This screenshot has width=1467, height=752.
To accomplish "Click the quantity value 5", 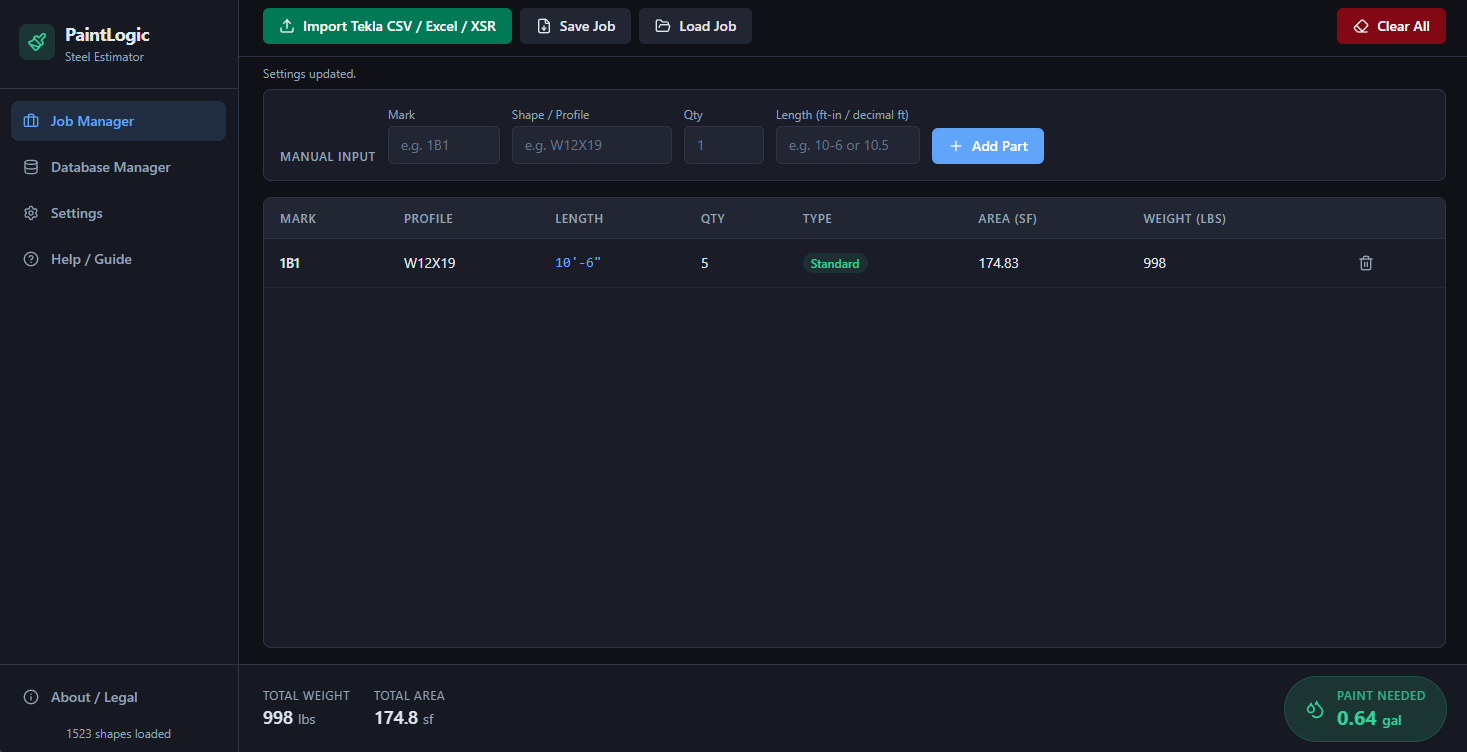I will (x=705, y=264).
